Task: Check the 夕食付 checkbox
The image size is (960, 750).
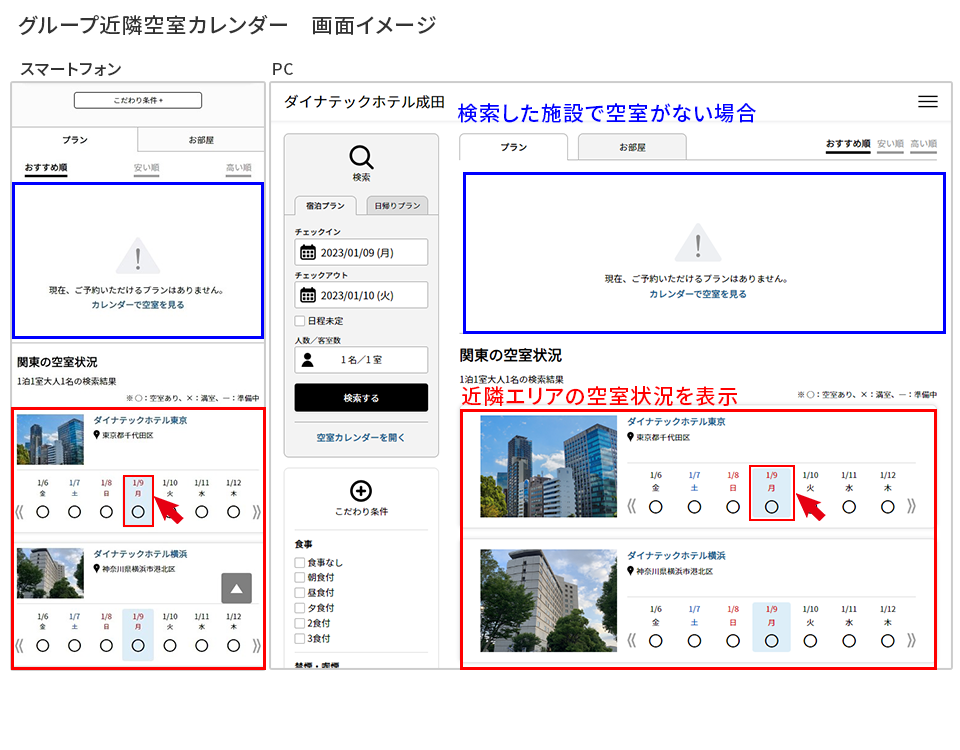Action: (x=300, y=608)
